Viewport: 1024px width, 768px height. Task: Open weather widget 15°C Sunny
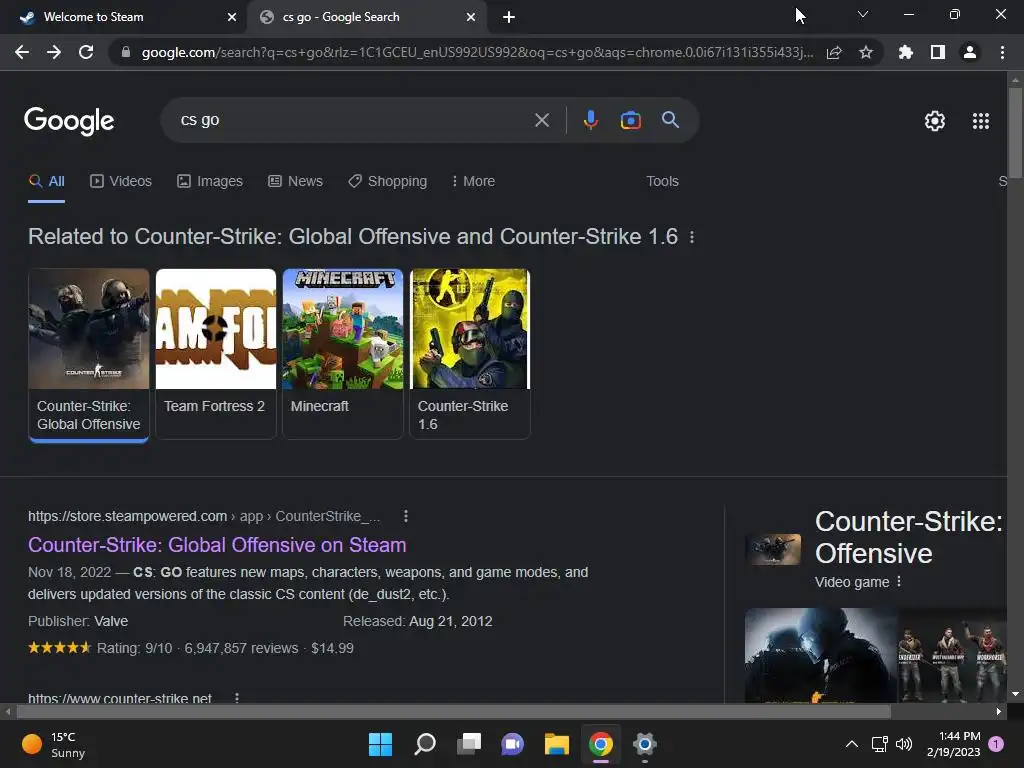click(x=54, y=744)
